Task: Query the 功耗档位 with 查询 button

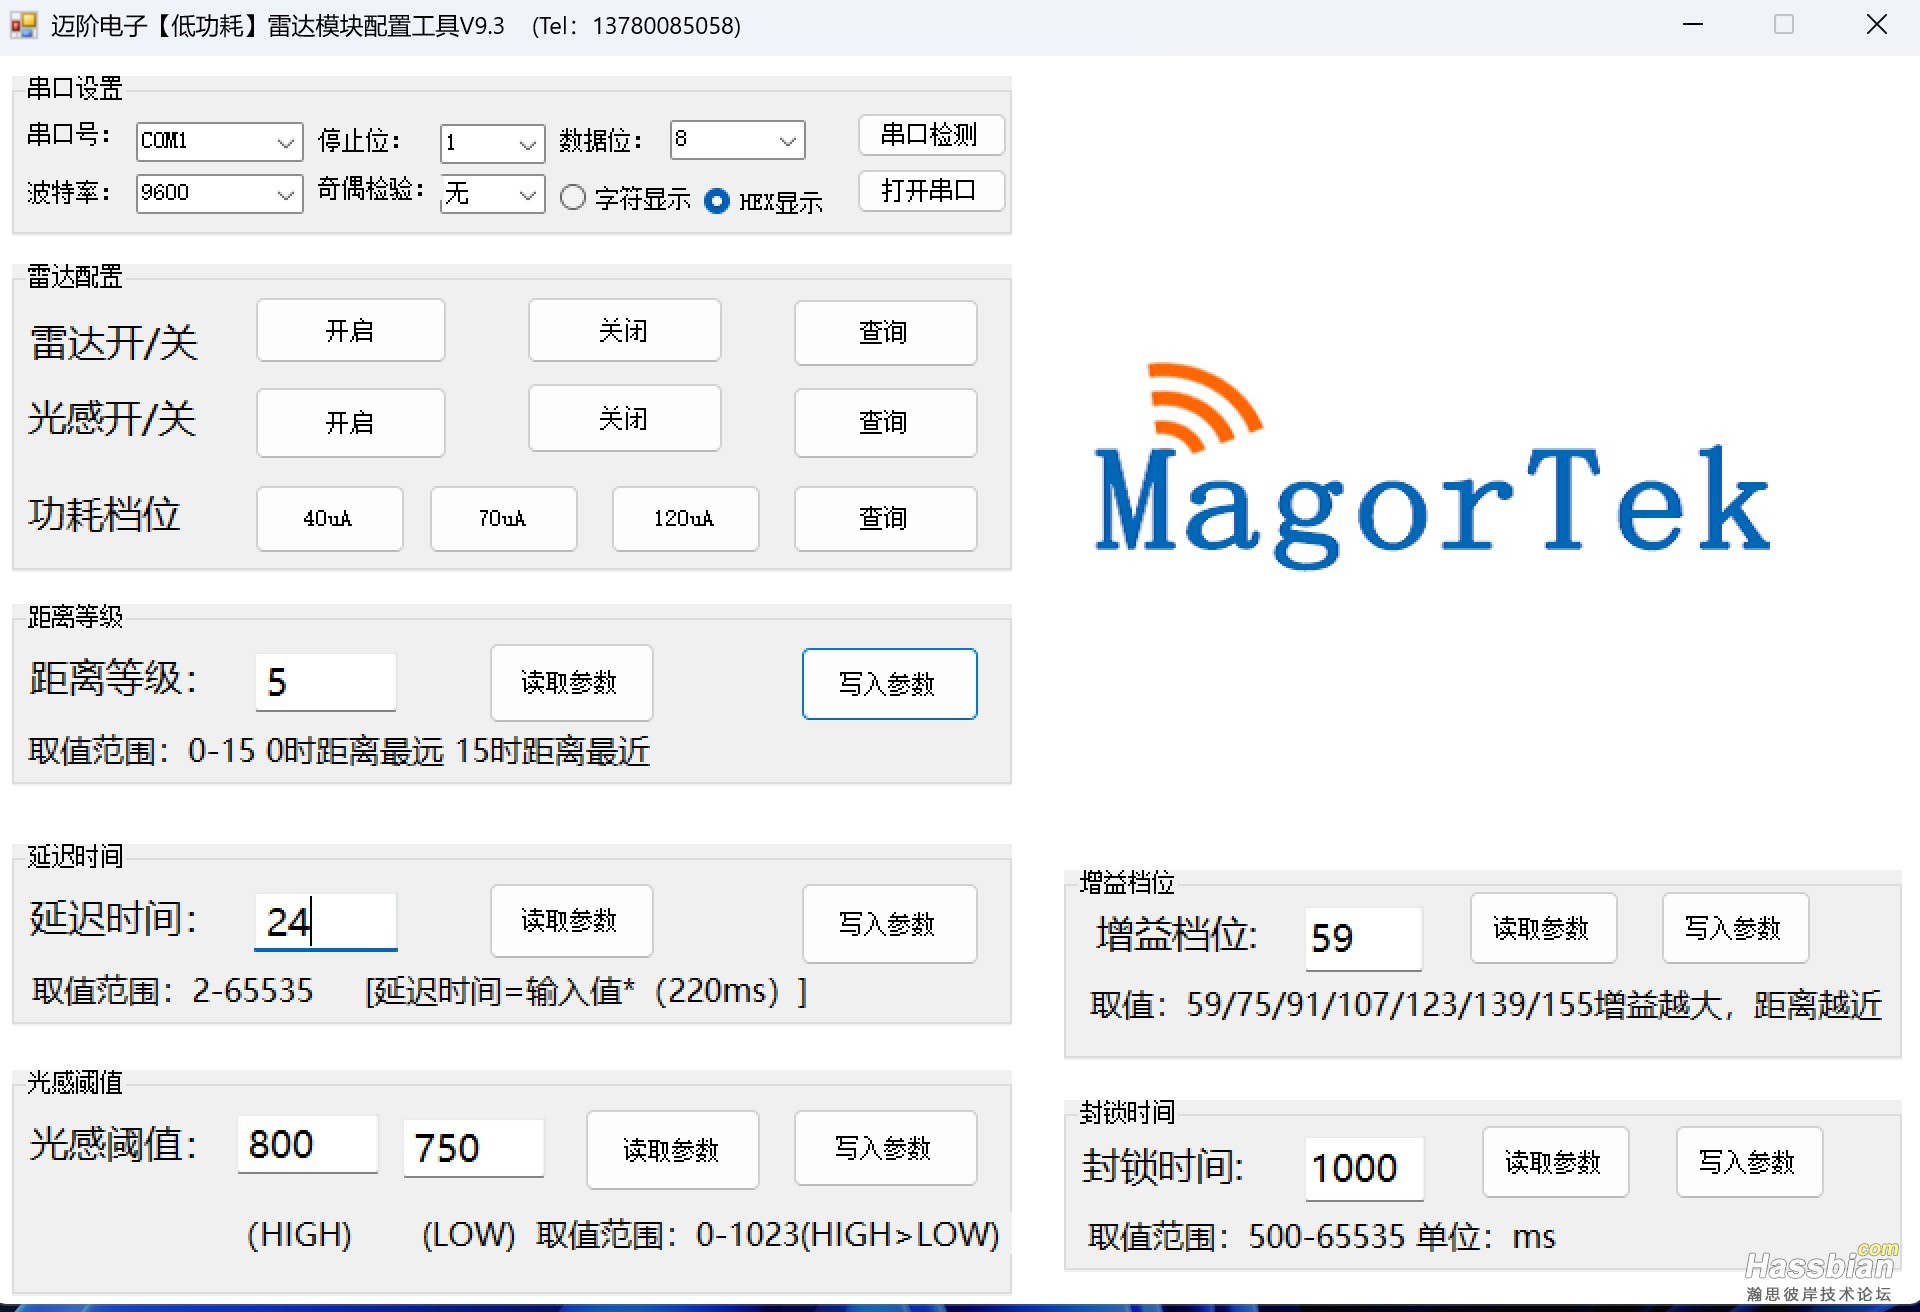Action: point(884,518)
